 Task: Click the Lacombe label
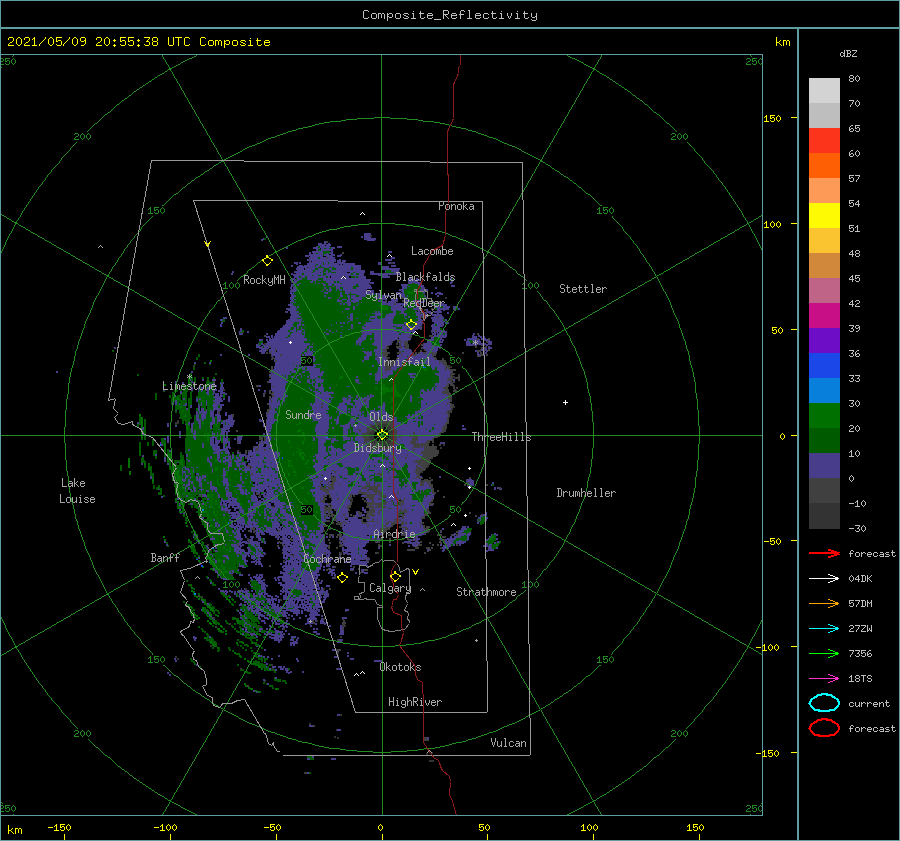pos(432,251)
